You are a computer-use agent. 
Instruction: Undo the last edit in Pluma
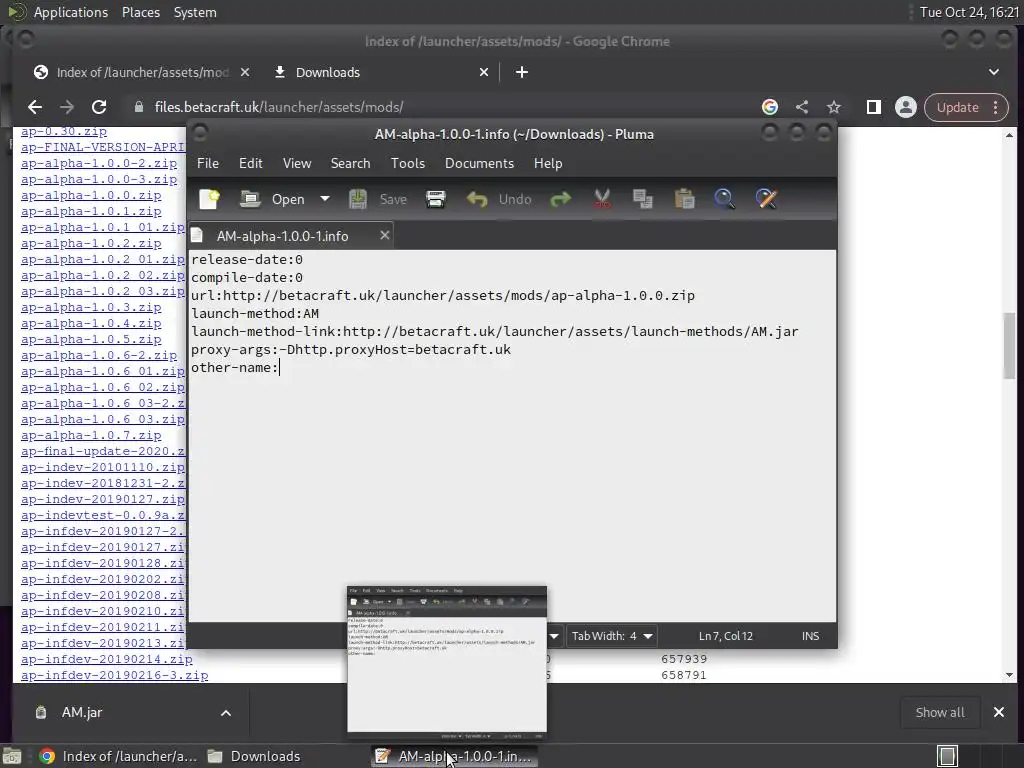click(500, 199)
